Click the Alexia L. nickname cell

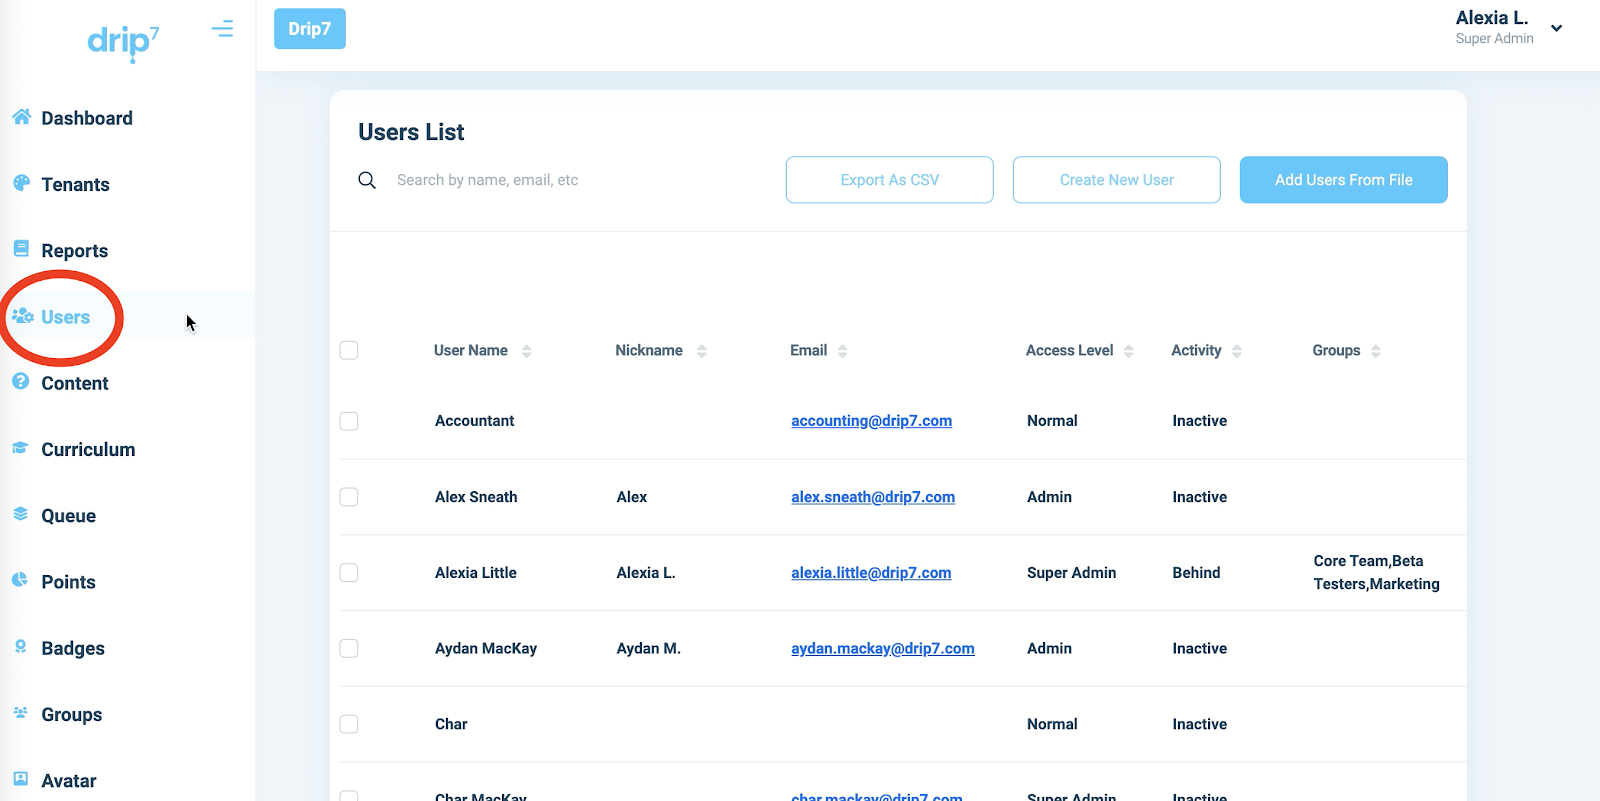pos(646,573)
